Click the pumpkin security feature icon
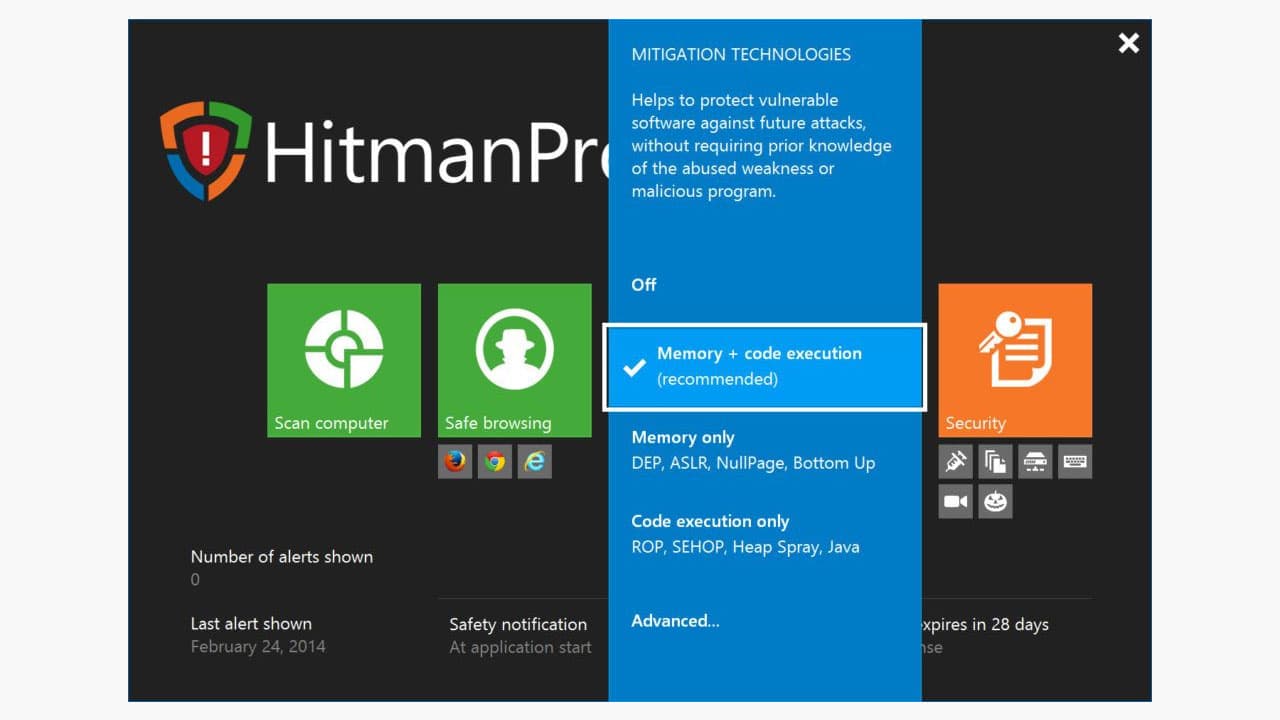Screen dimensions: 1280x720 (x=995, y=501)
